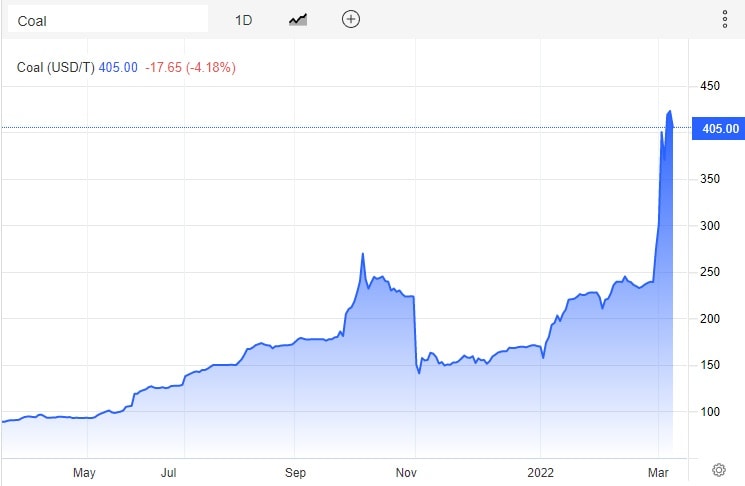
Task: Select the Mar label on time axis
Action: pyautogui.click(x=659, y=470)
